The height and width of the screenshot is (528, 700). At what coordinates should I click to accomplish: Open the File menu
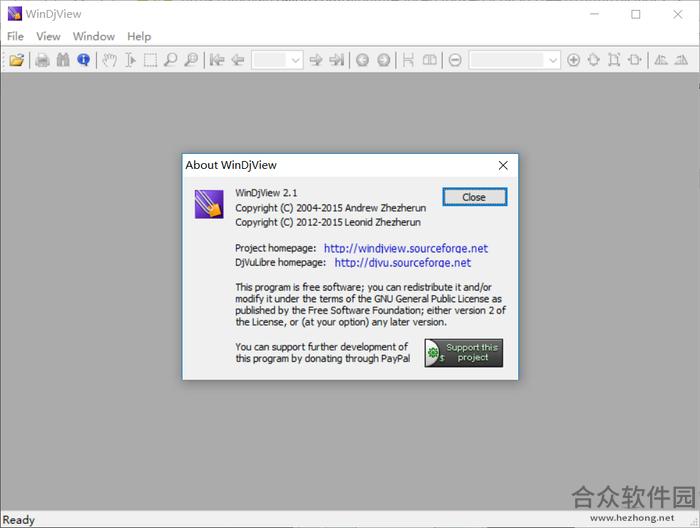(16, 36)
